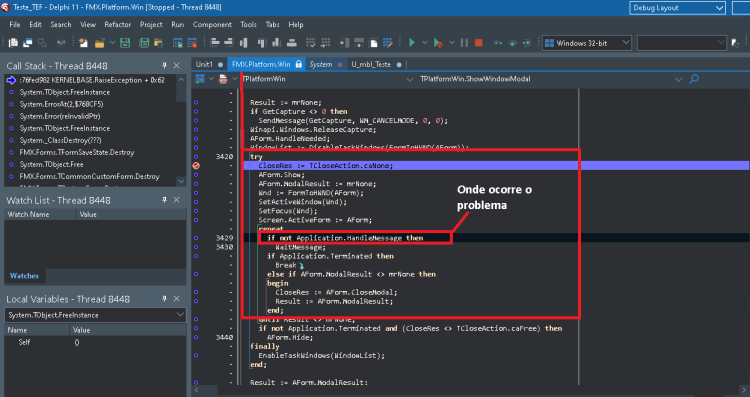Viewport: 750px width, 397px height.
Task: Toggle the read-only lock on the FMX.Platform.Win tab
Action: click(298, 64)
